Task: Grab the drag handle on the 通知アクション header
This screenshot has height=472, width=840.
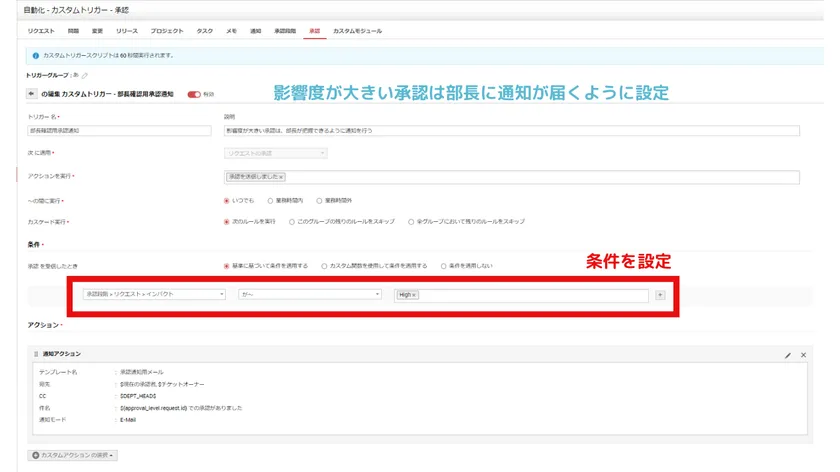Action: (36, 354)
